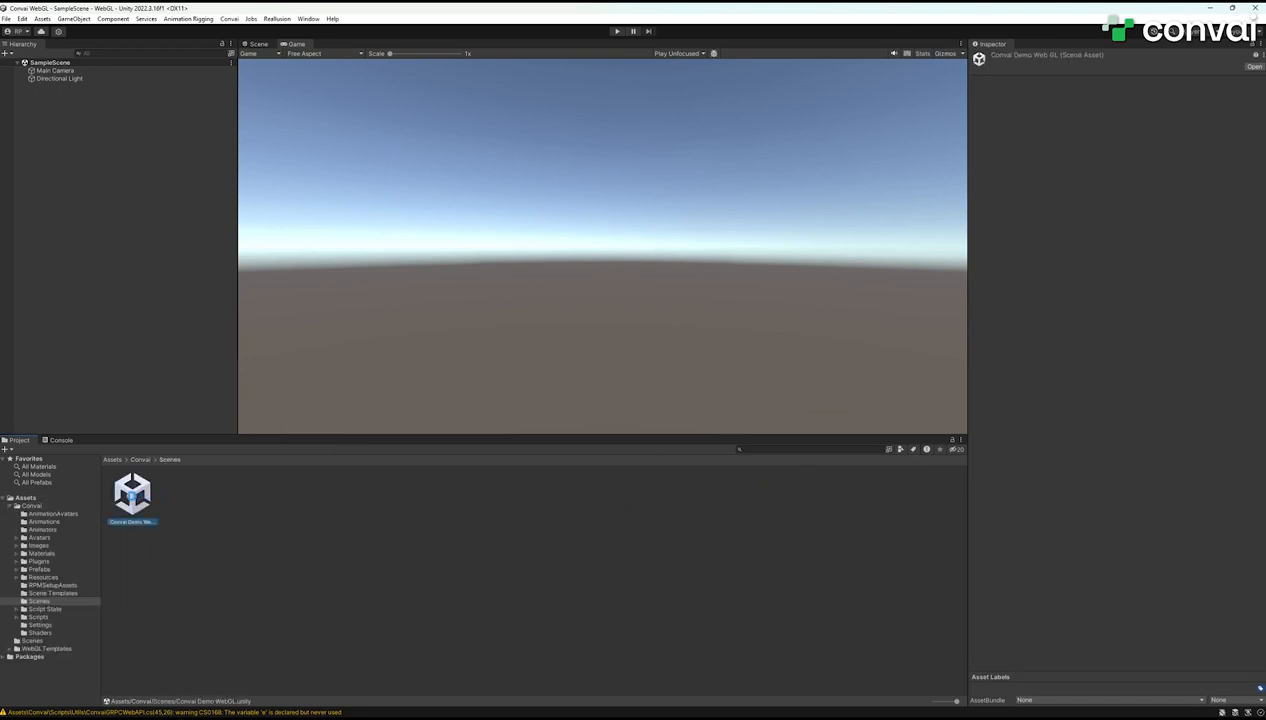
Task: Toggle the Hierarchy panel lock icon
Action: click(x=222, y=44)
